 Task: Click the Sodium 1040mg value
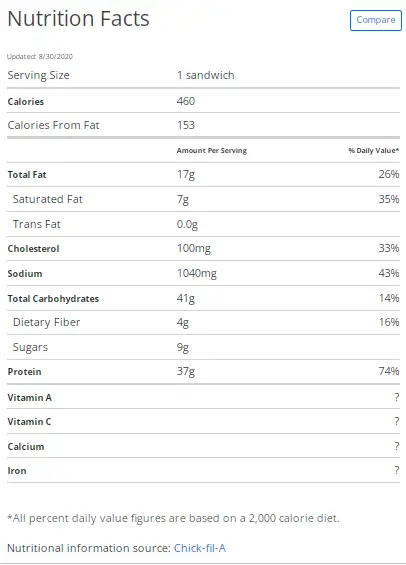197,273
